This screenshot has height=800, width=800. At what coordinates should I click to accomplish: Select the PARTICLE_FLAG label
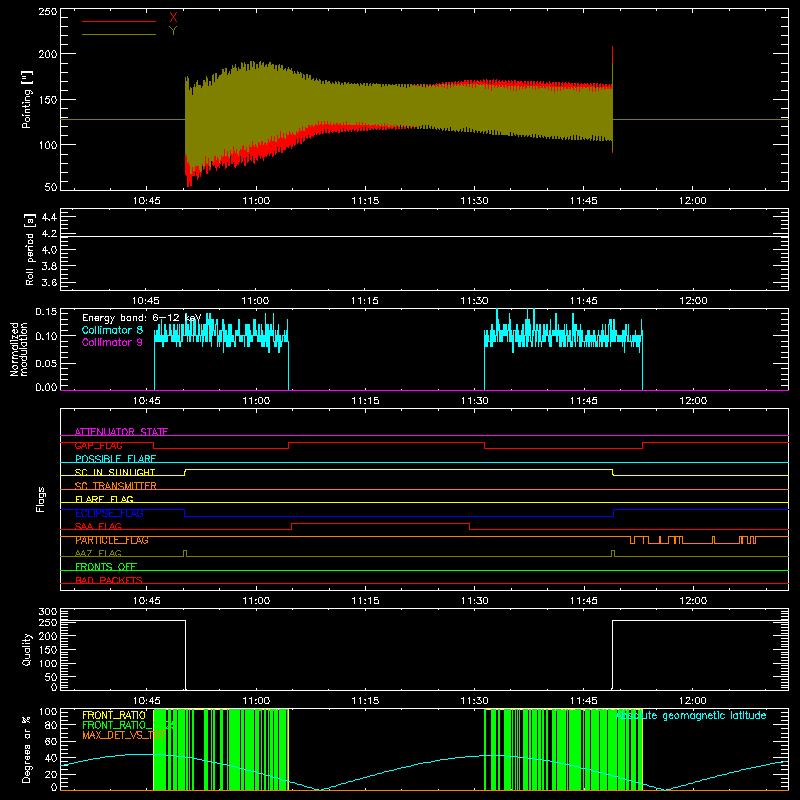click(x=112, y=540)
